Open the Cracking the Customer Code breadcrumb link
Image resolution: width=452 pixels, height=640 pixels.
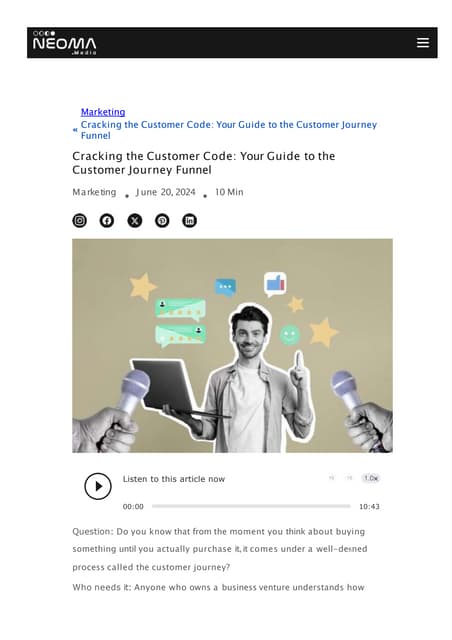pyautogui.click(x=229, y=130)
